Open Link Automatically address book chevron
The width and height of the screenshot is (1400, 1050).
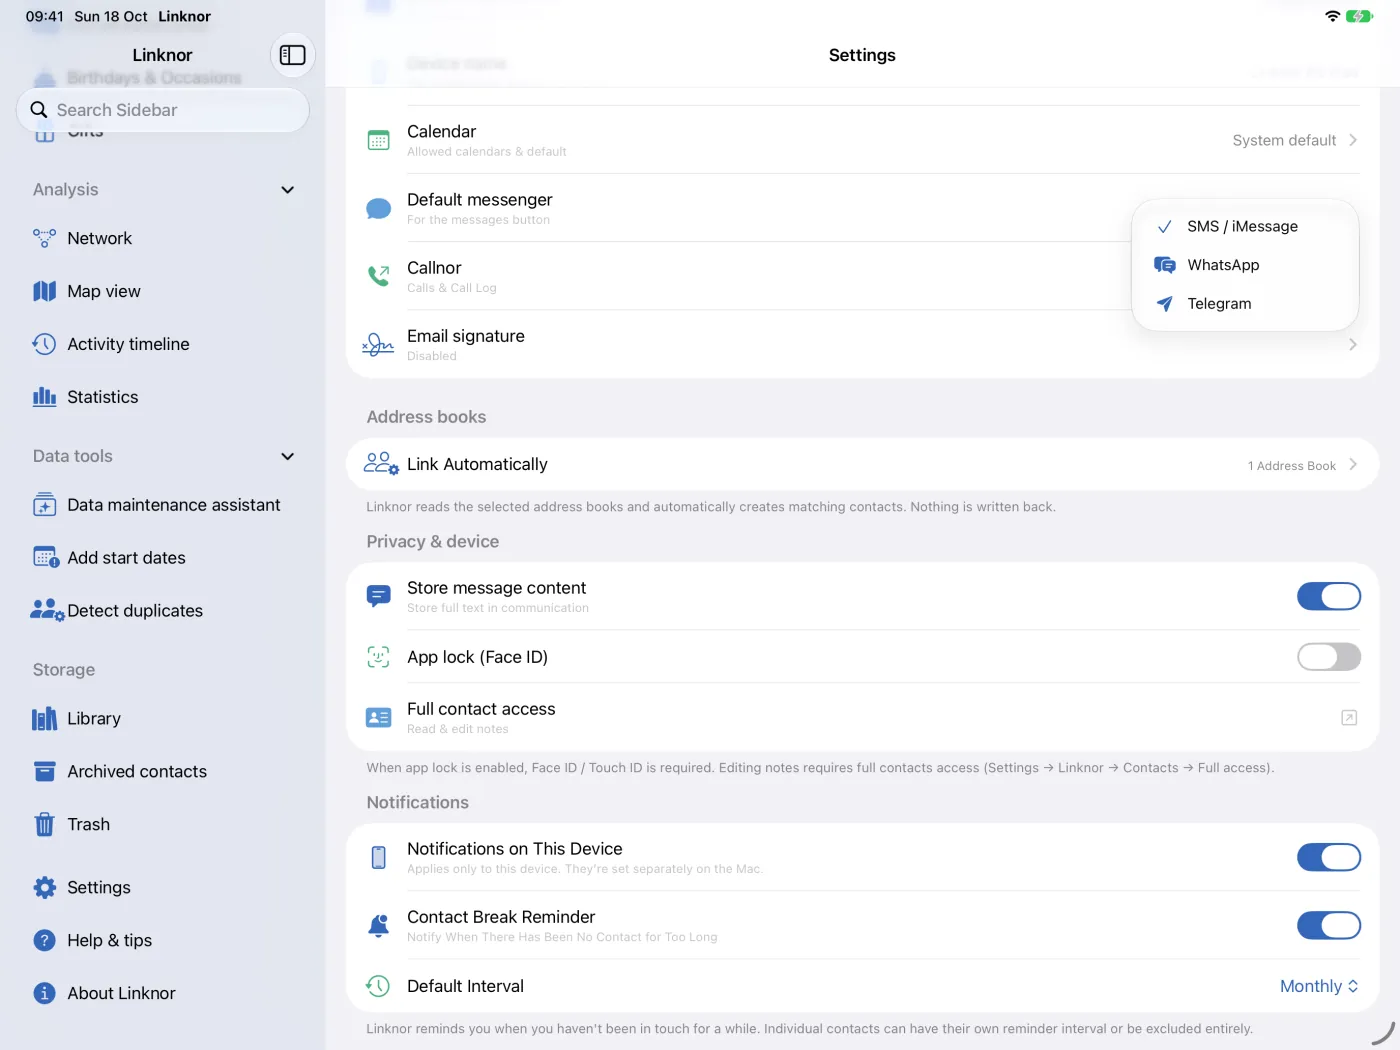coord(1353,464)
